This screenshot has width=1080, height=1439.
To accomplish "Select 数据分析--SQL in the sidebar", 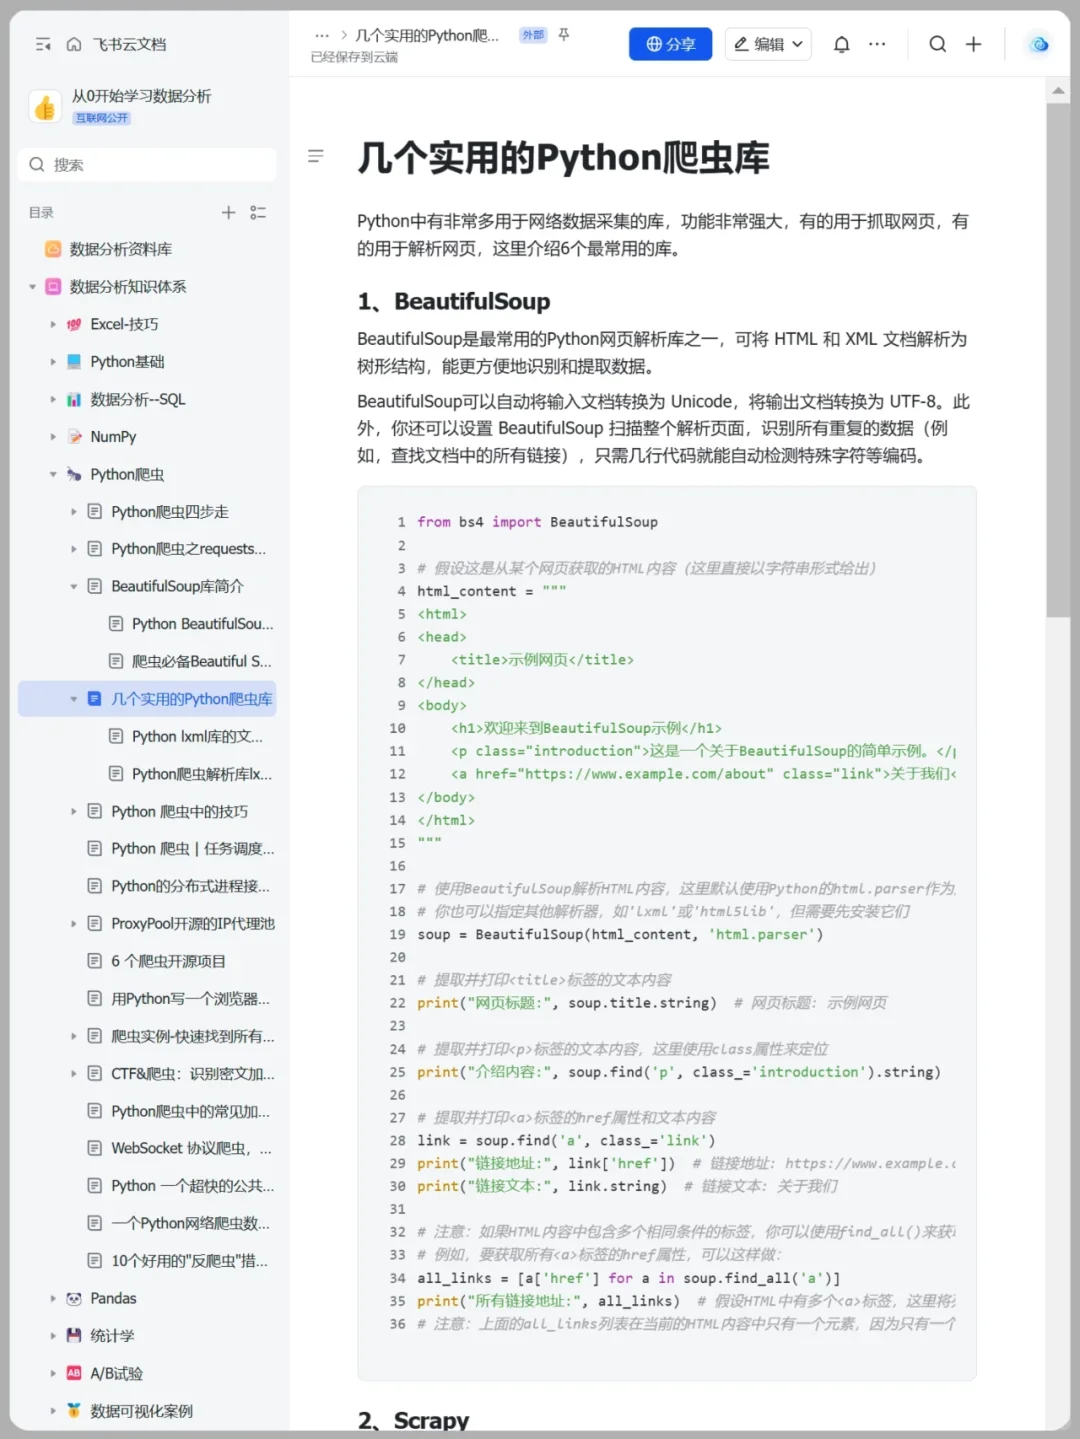I will 135,399.
